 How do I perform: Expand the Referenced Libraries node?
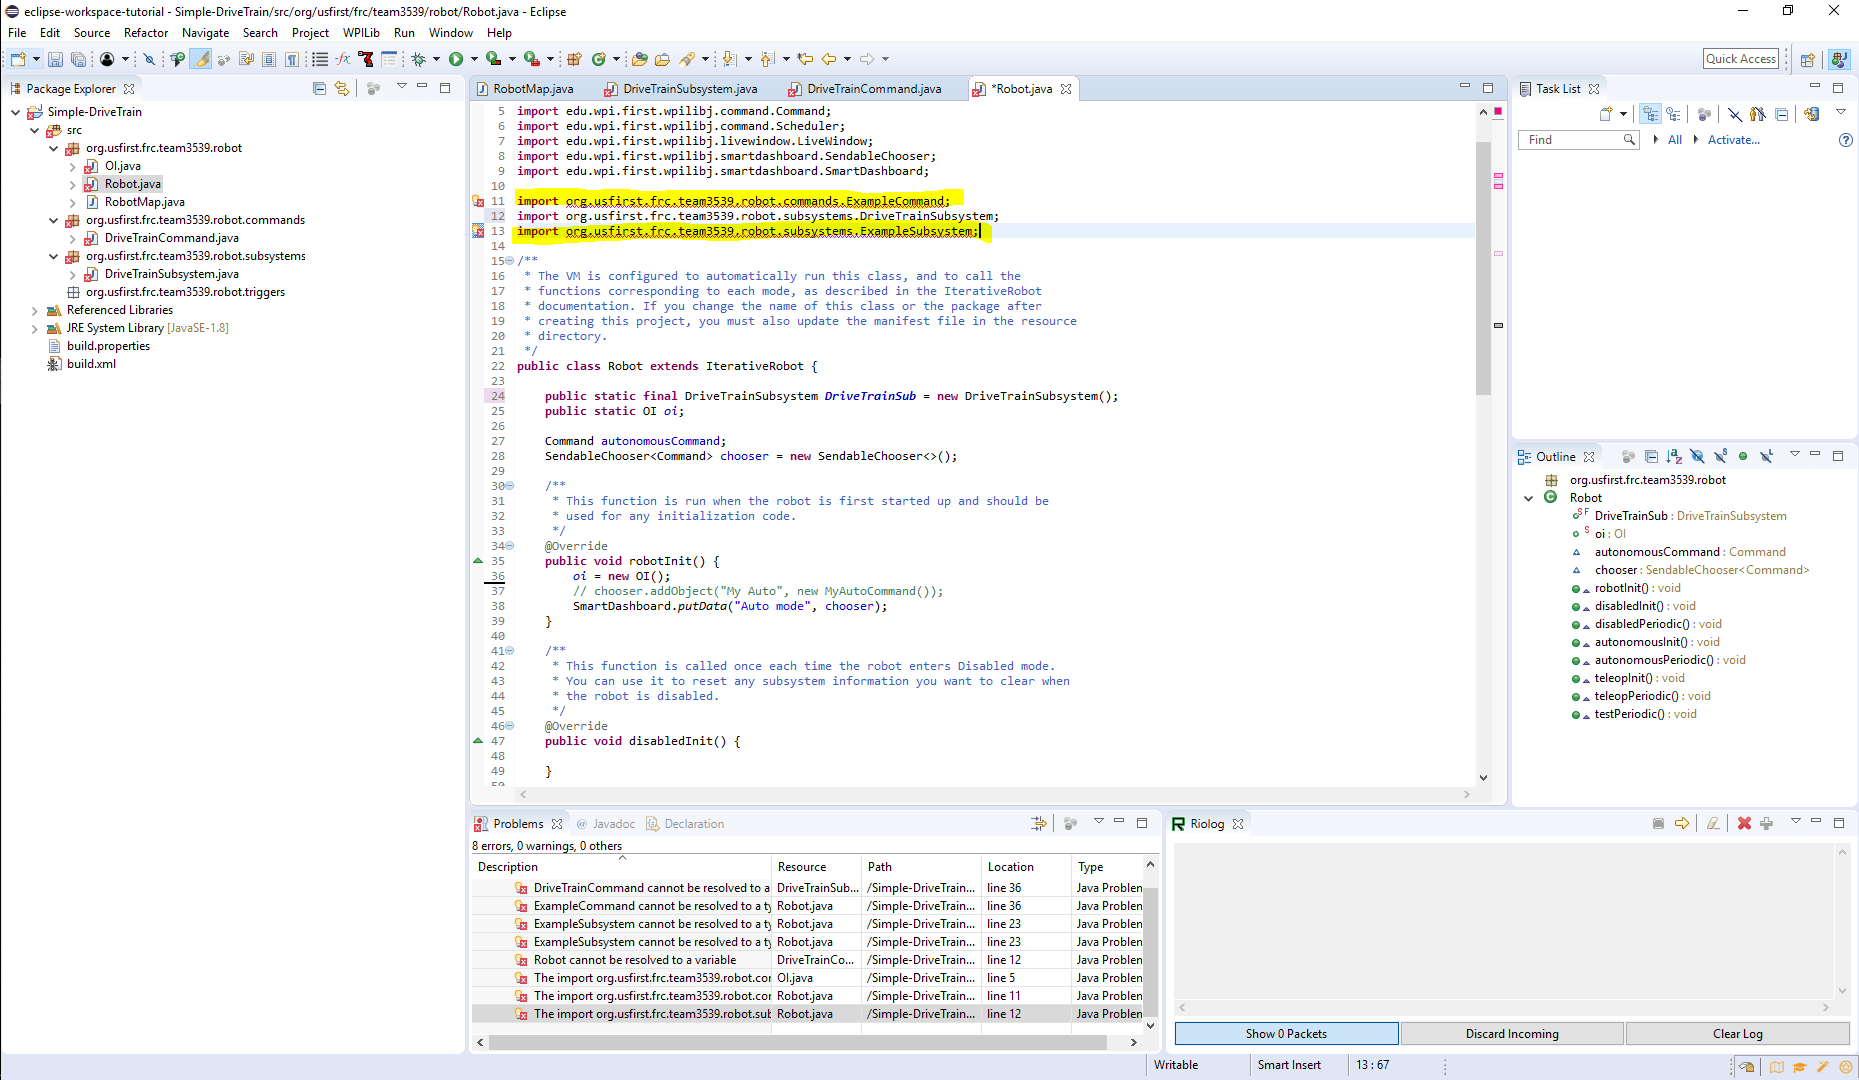click(x=35, y=310)
